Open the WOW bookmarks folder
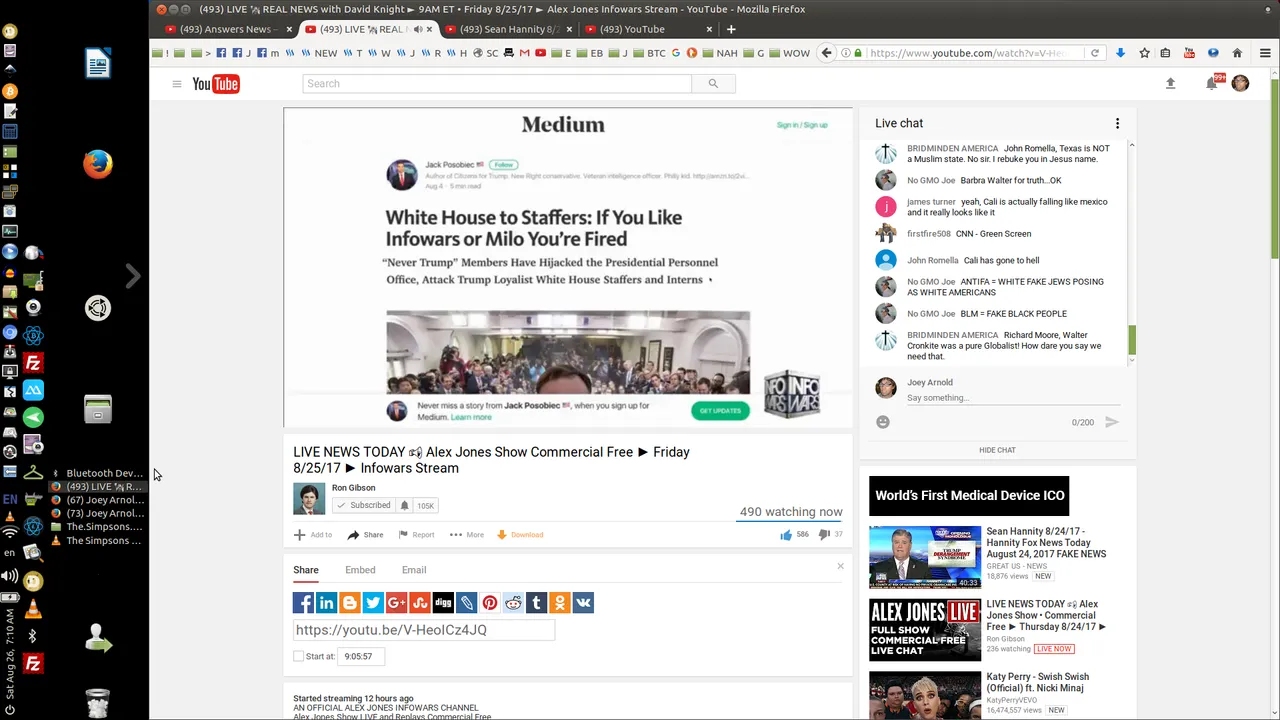The height and width of the screenshot is (720, 1280). (x=789, y=53)
